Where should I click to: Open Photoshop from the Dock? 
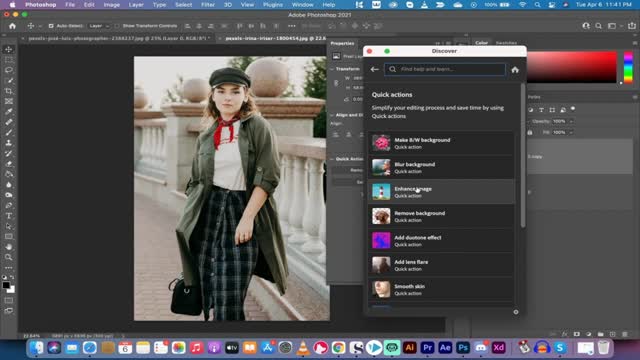[463, 348]
